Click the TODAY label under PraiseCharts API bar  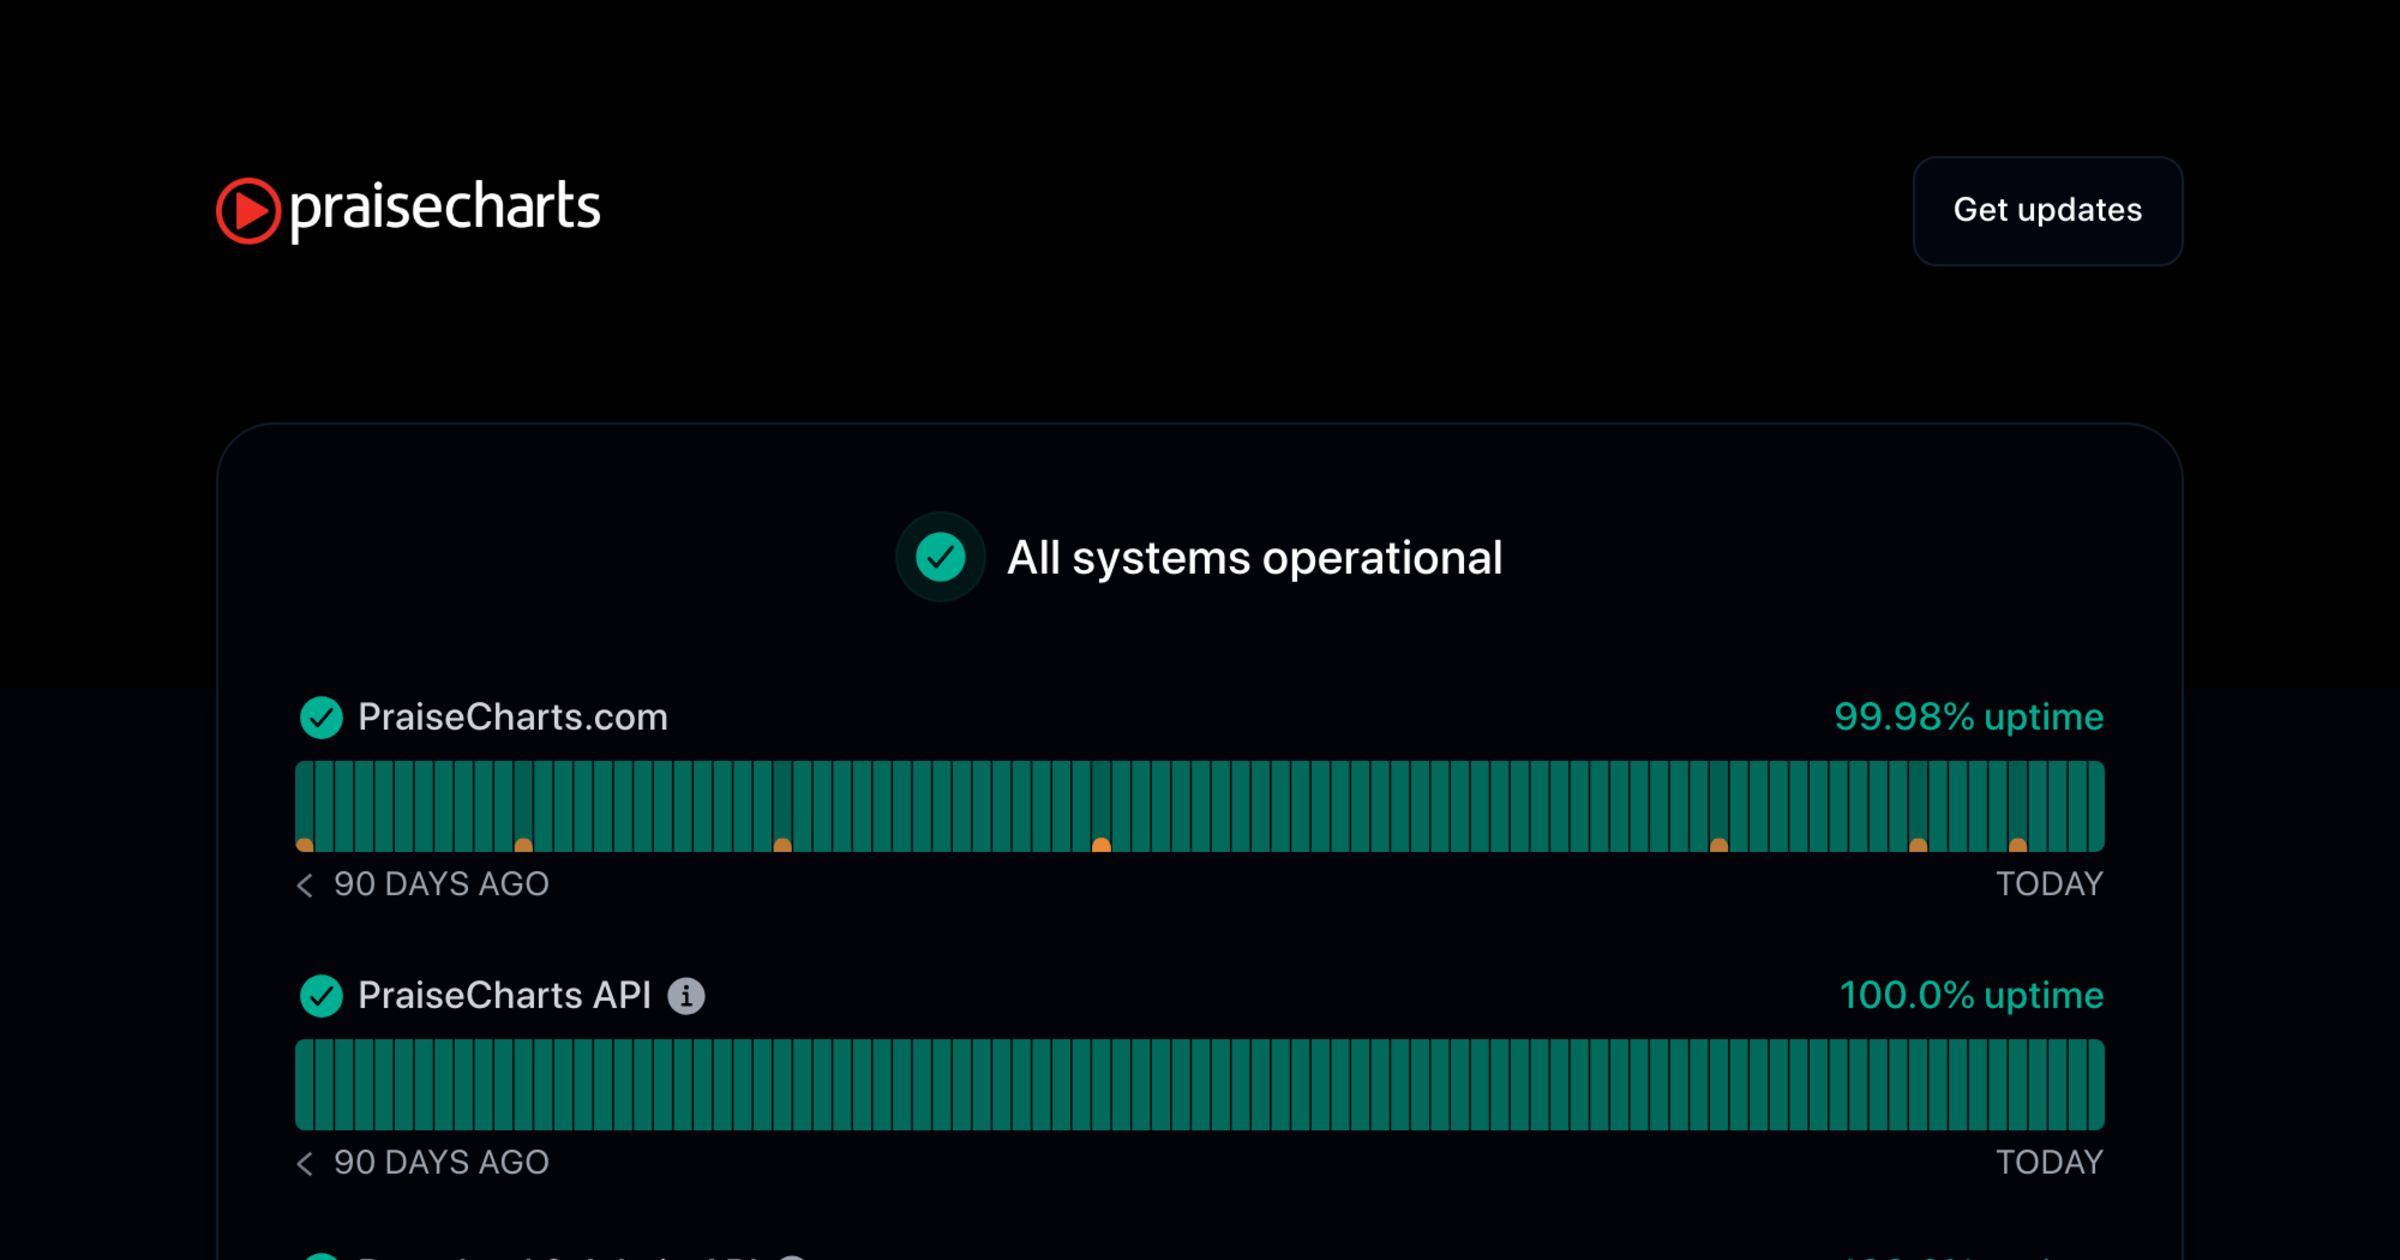2049,1162
